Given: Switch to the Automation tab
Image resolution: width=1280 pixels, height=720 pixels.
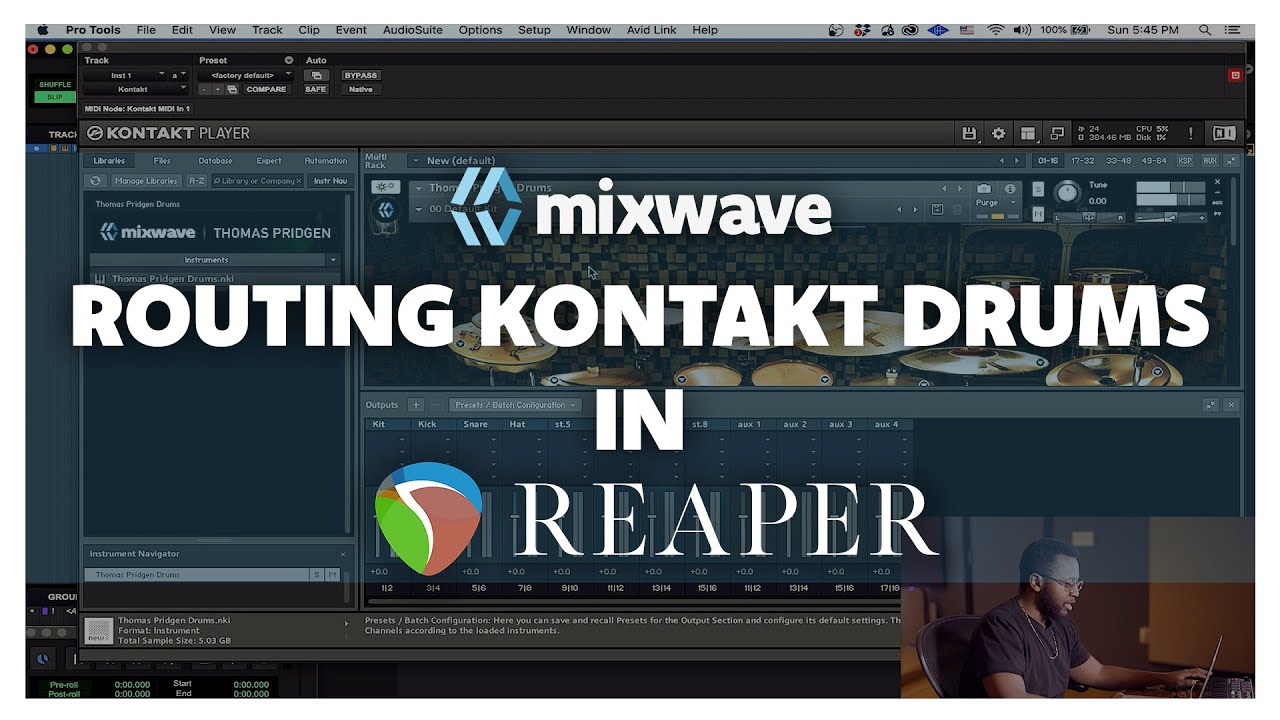Looking at the screenshot, I should [325, 160].
